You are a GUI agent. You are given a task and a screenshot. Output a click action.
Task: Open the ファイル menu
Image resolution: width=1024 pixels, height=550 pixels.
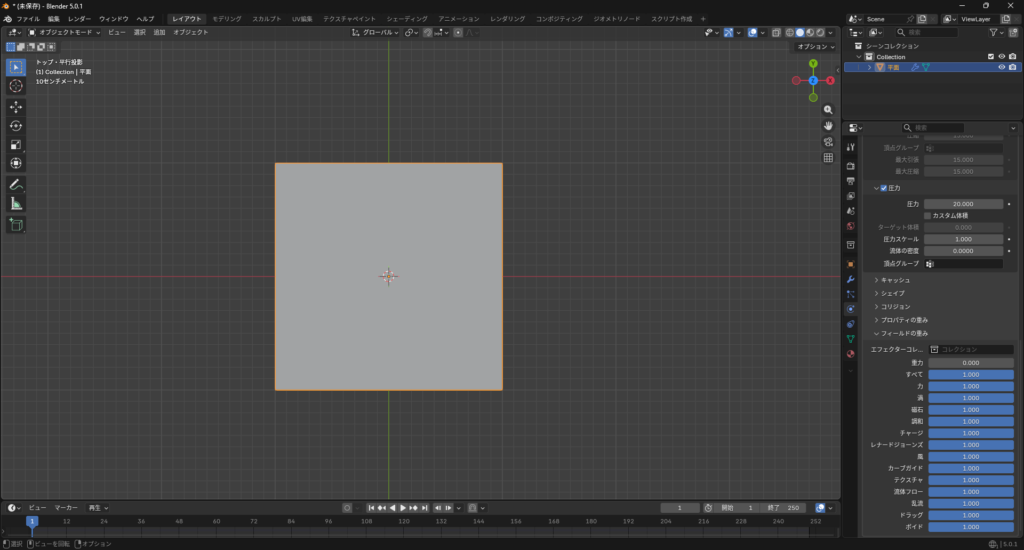[28, 19]
